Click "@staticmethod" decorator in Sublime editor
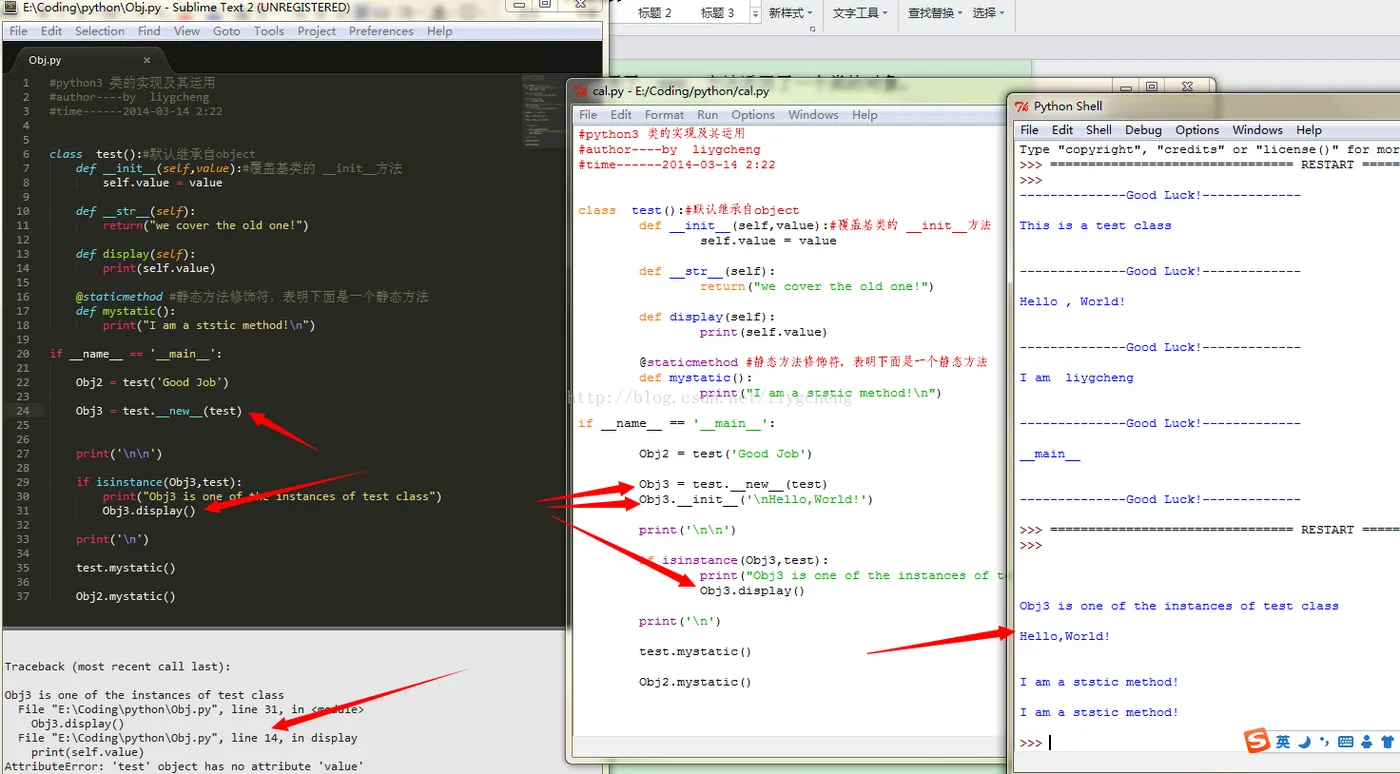This screenshot has height=774, width=1400. [119, 297]
